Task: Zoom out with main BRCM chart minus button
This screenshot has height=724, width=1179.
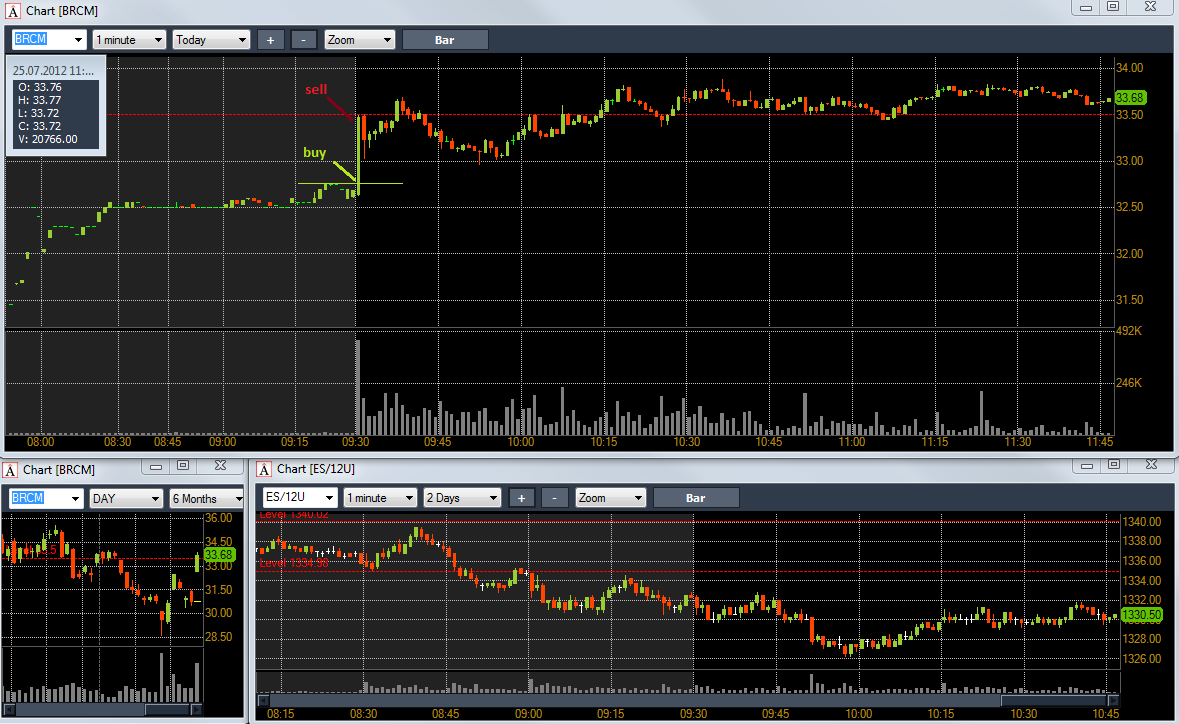Action: [304, 40]
